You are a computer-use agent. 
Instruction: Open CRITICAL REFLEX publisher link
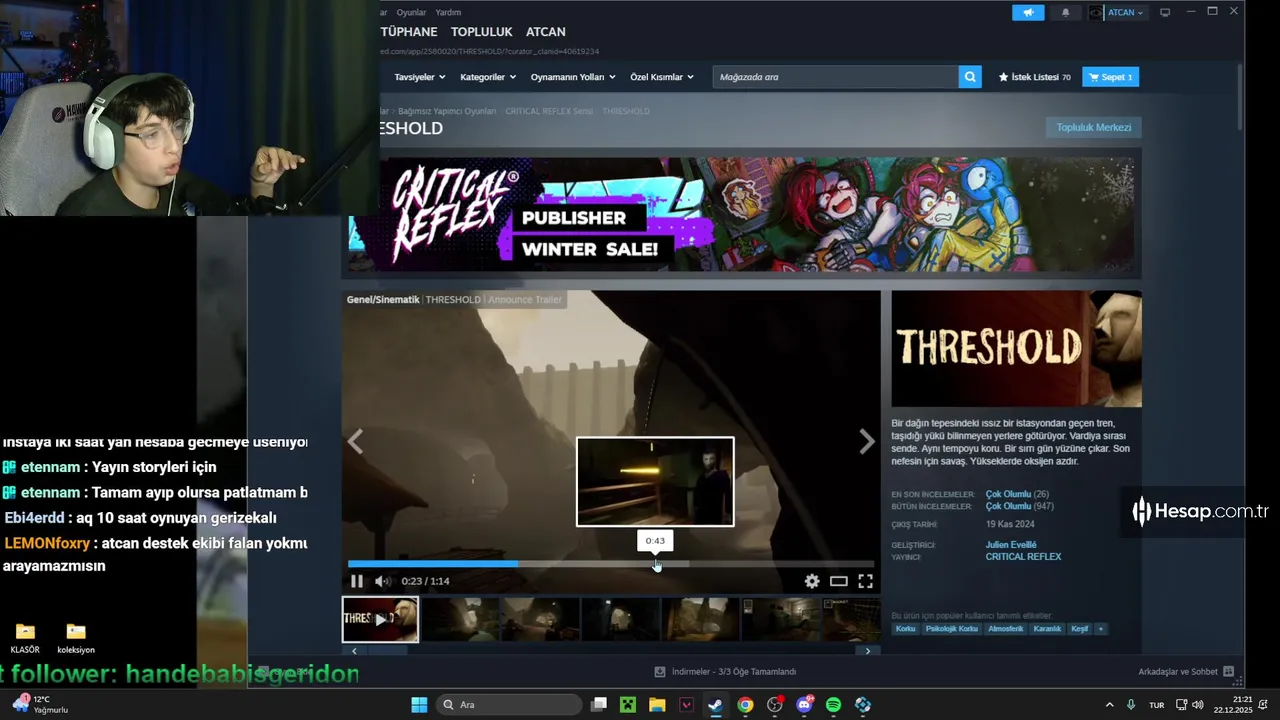(x=1023, y=557)
